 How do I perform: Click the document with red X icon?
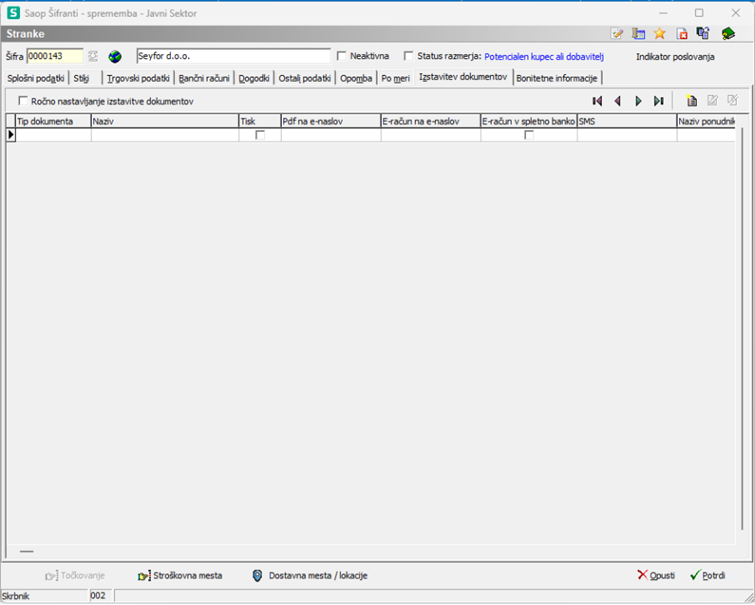click(682, 34)
